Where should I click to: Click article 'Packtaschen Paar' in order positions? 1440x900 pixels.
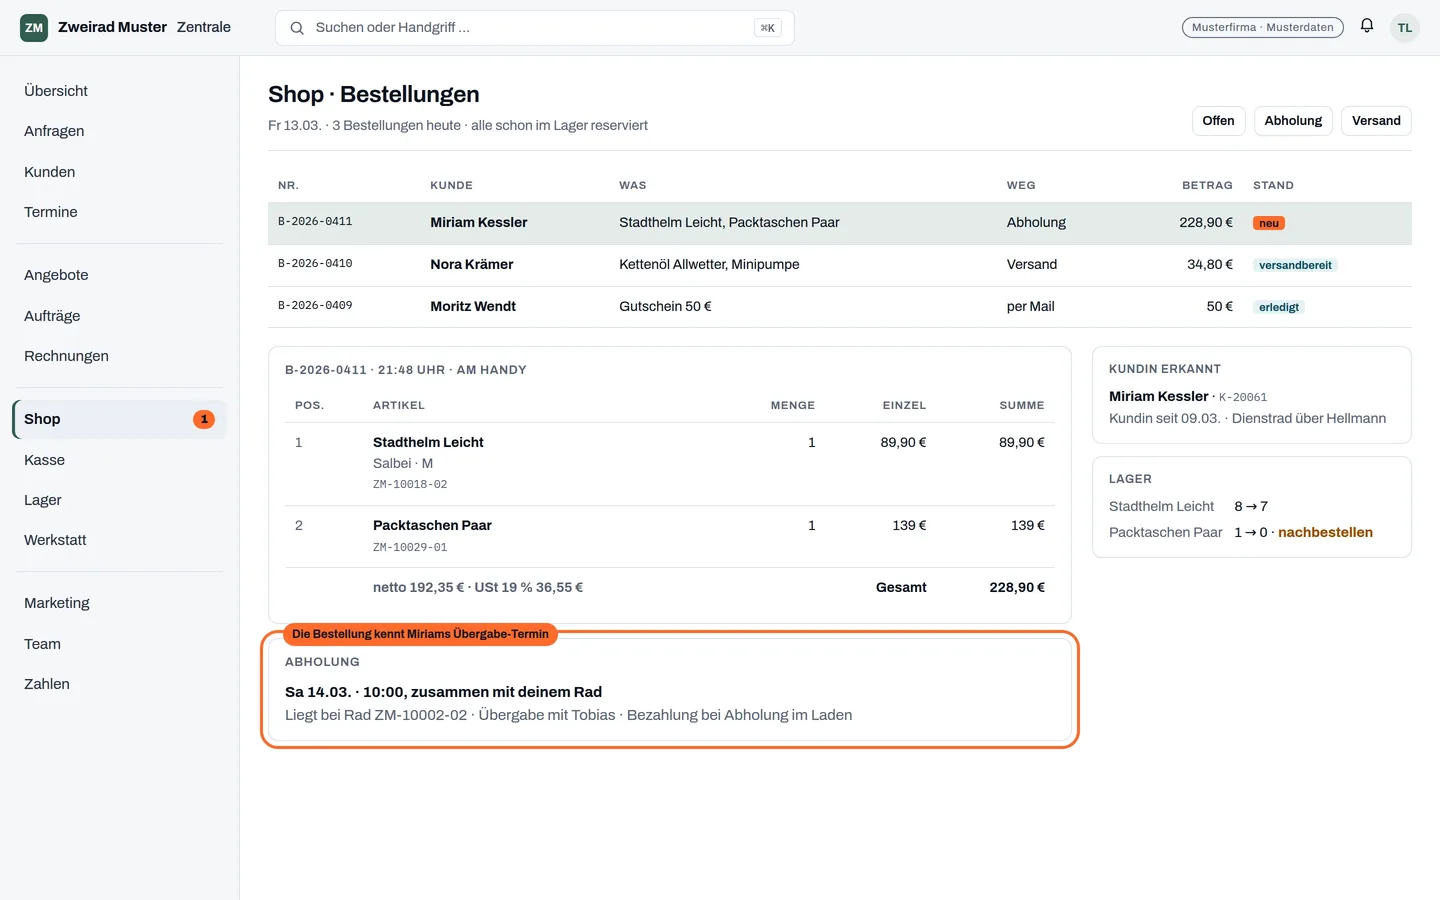[432, 526]
